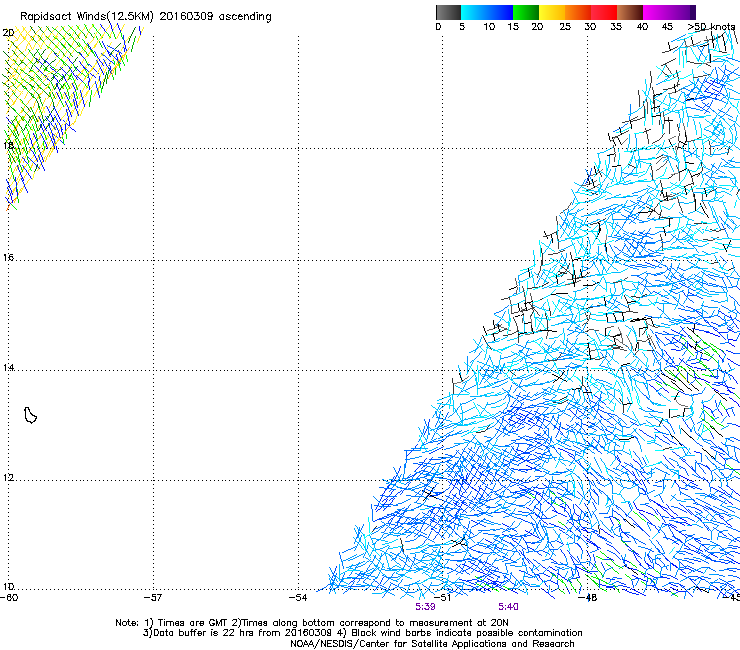Click the longitude label '-57' on bottom axis
This screenshot has width=740, height=650.
[x=153, y=598]
